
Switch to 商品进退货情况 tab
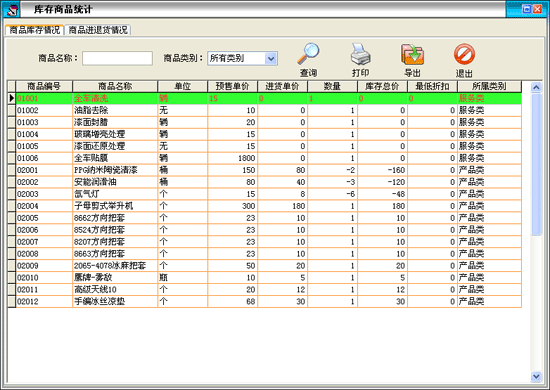click(98, 30)
